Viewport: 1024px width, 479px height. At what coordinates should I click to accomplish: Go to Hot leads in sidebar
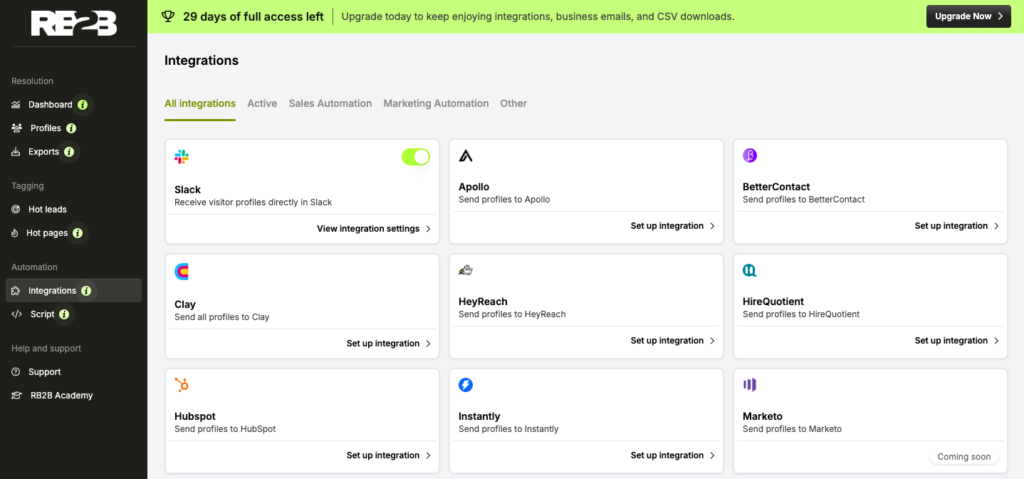pyautogui.click(x=47, y=209)
